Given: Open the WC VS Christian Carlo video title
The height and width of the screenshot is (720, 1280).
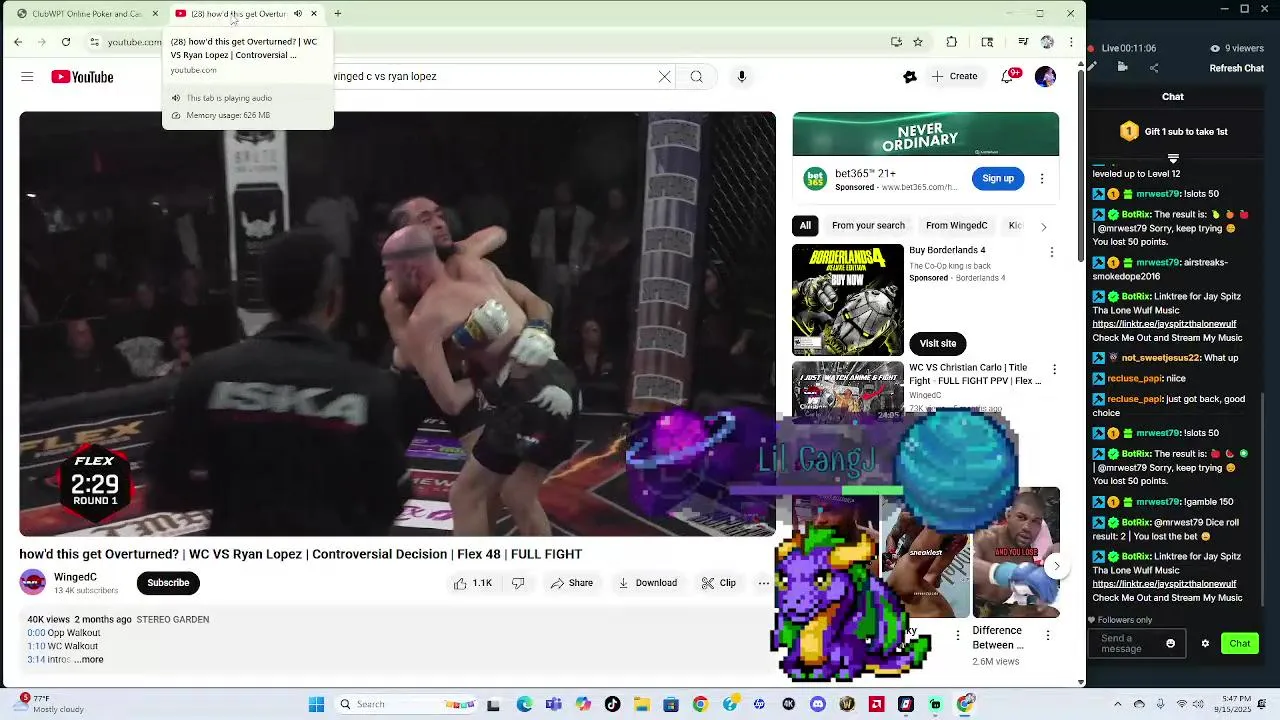Looking at the screenshot, I should coord(974,374).
